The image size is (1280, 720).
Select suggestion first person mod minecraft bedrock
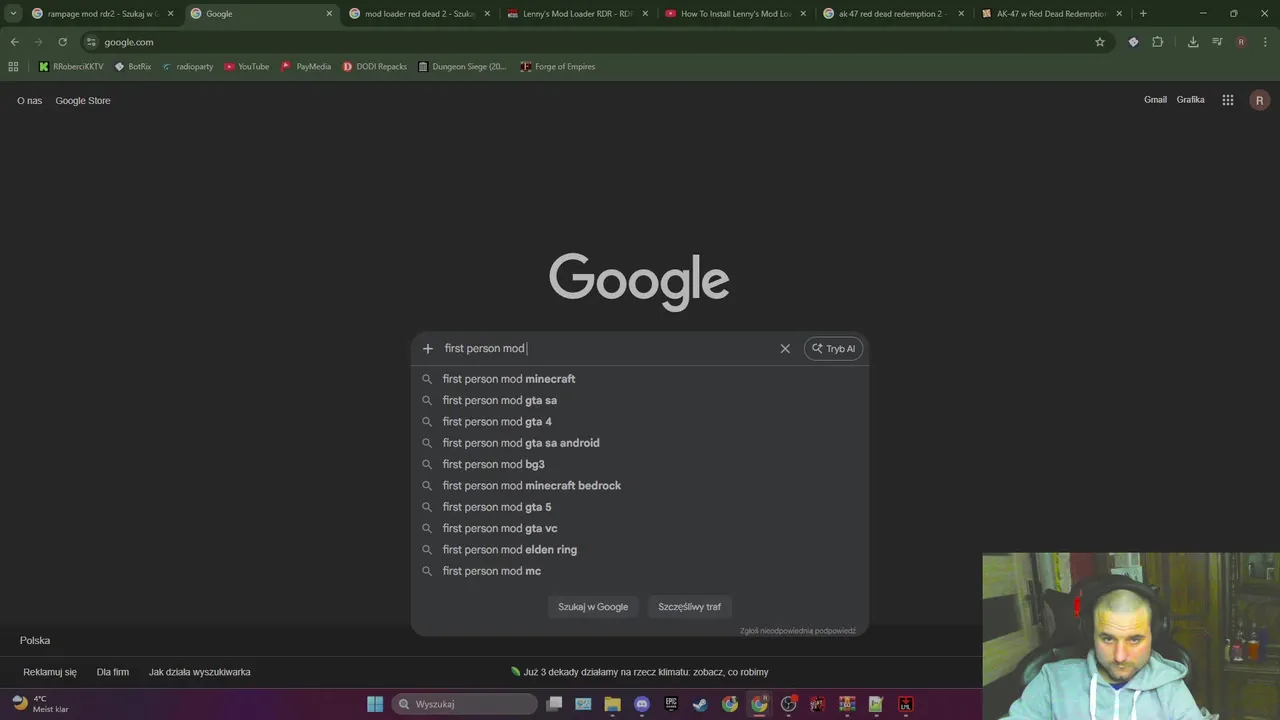[x=640, y=486]
